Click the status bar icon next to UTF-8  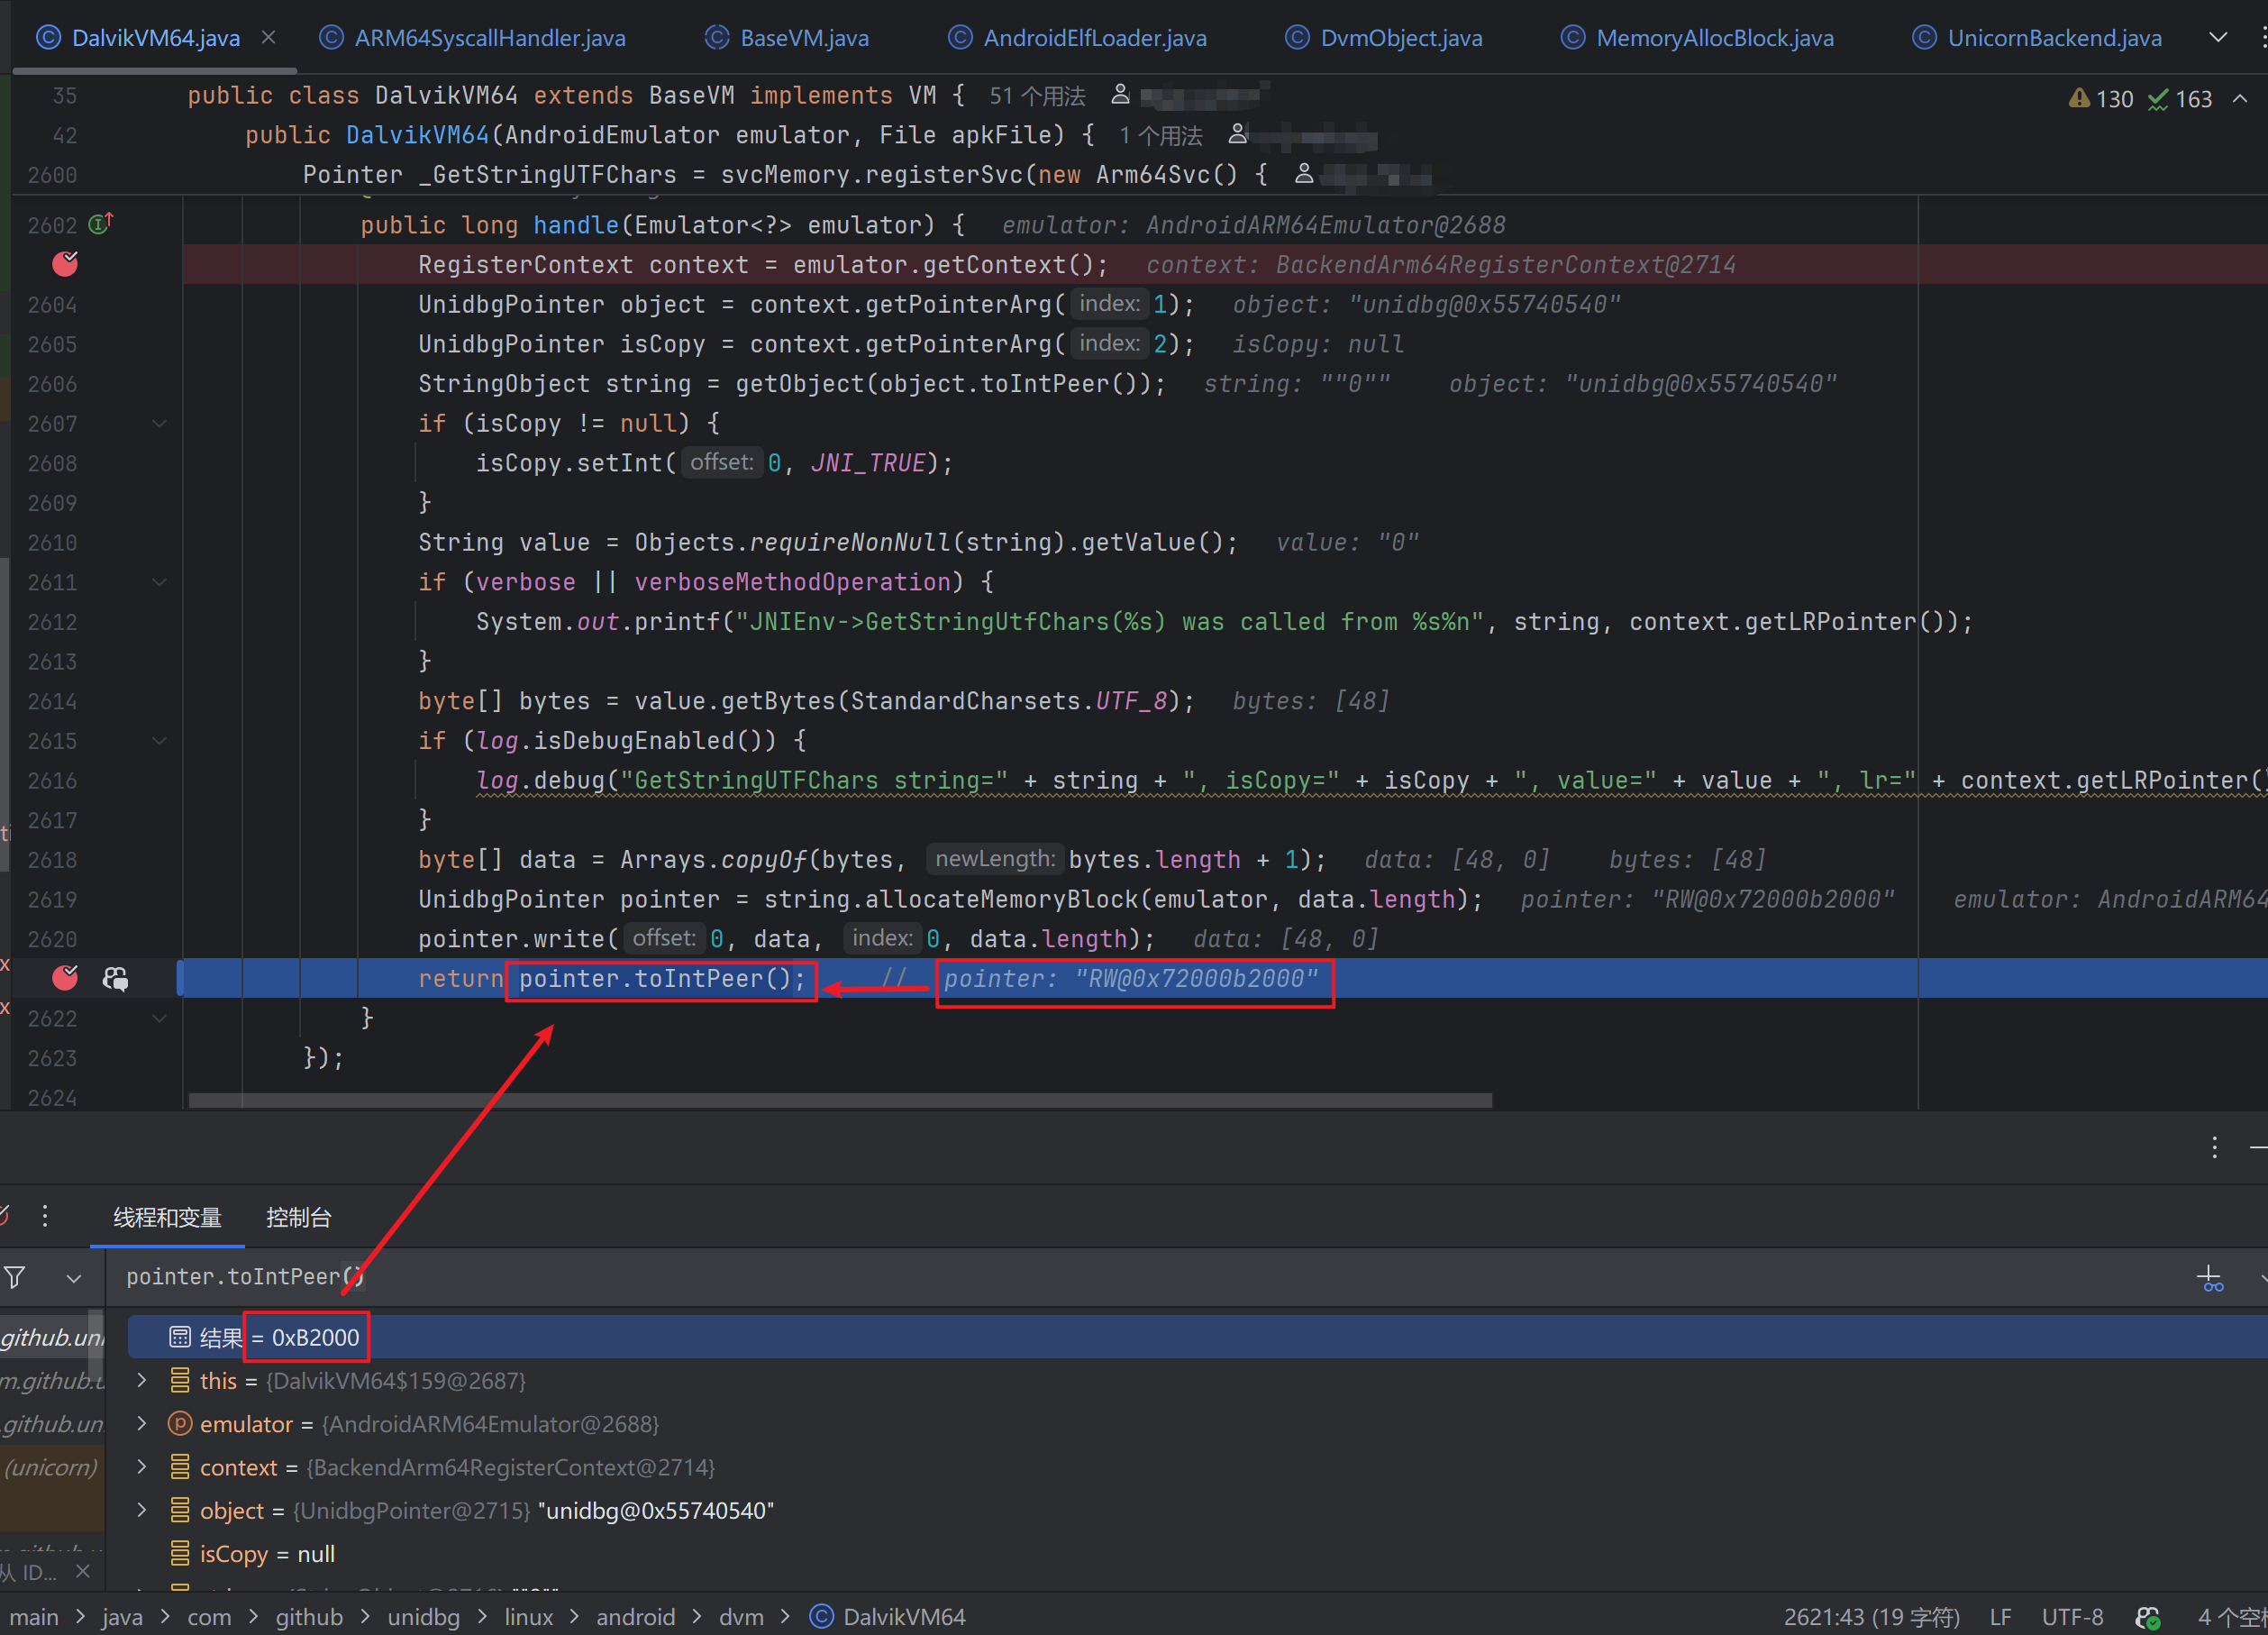[x=2147, y=1617]
